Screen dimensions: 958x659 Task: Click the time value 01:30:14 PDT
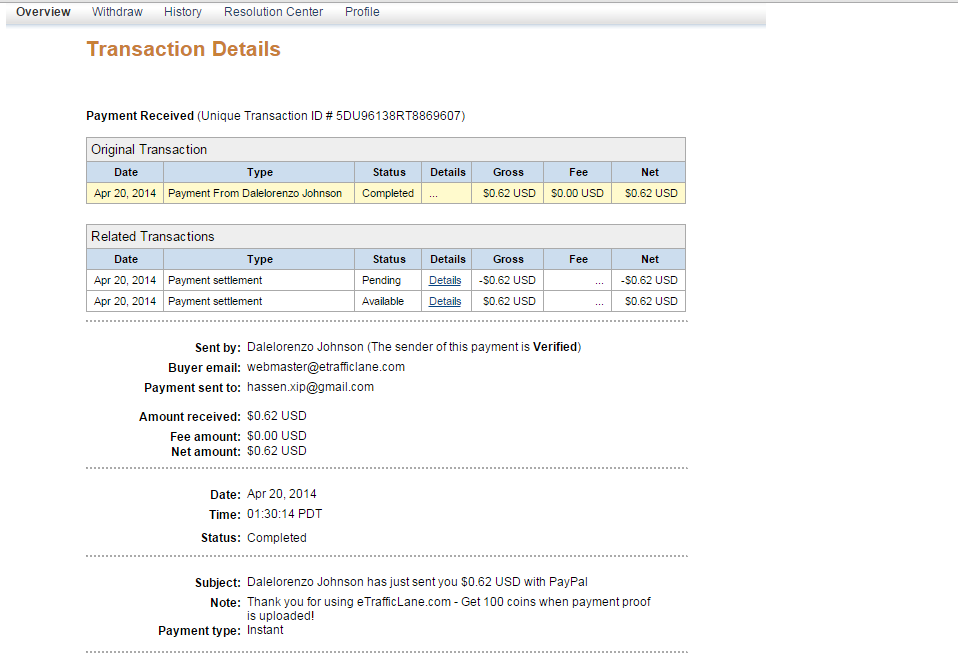(284, 514)
